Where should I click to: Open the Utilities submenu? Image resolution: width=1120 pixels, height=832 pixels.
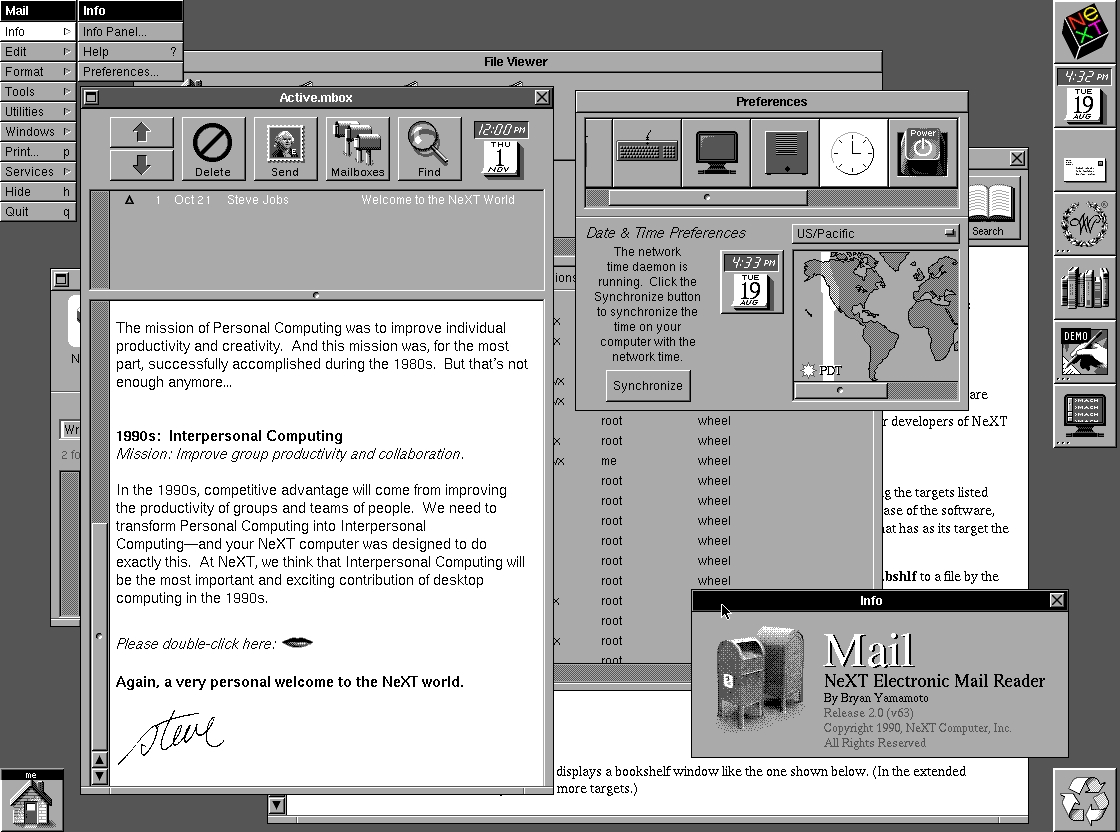37,111
